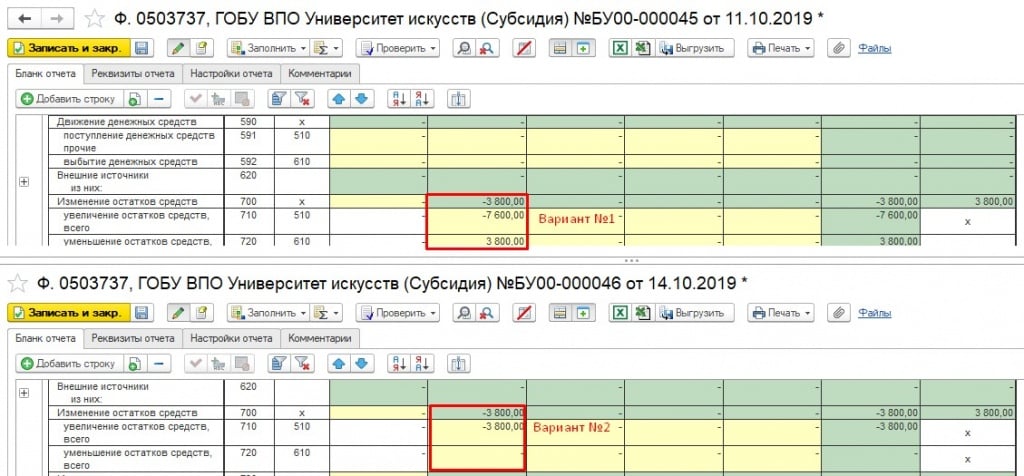Click the copy row icon in report 000045
Image resolution: width=1024 pixels, height=476 pixels.
(135, 99)
